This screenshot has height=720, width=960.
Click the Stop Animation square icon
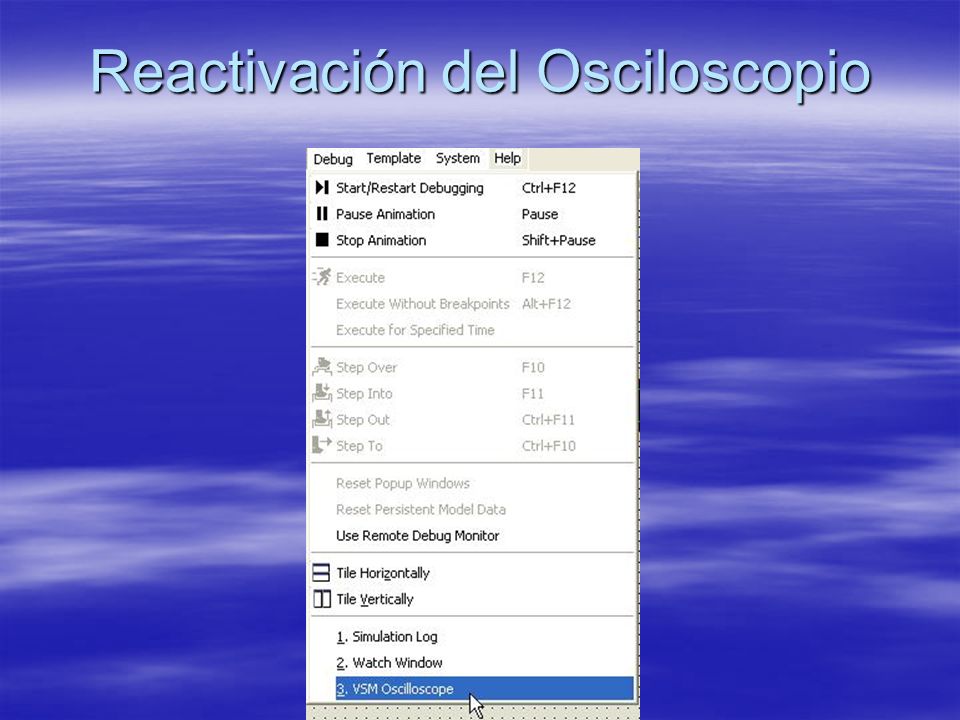pyautogui.click(x=322, y=240)
